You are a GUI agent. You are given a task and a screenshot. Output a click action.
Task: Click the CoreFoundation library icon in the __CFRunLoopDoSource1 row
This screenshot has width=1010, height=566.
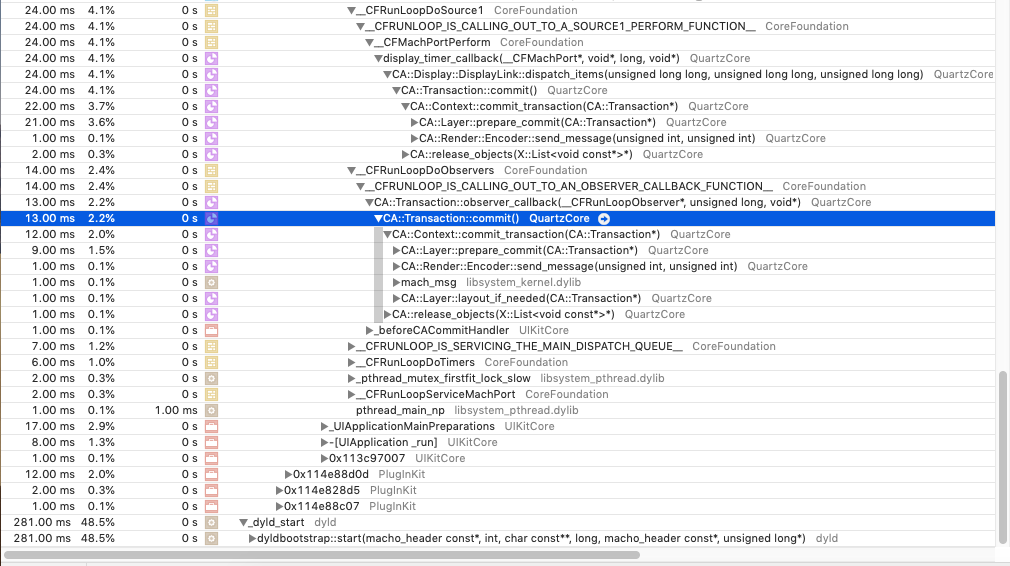(x=211, y=10)
